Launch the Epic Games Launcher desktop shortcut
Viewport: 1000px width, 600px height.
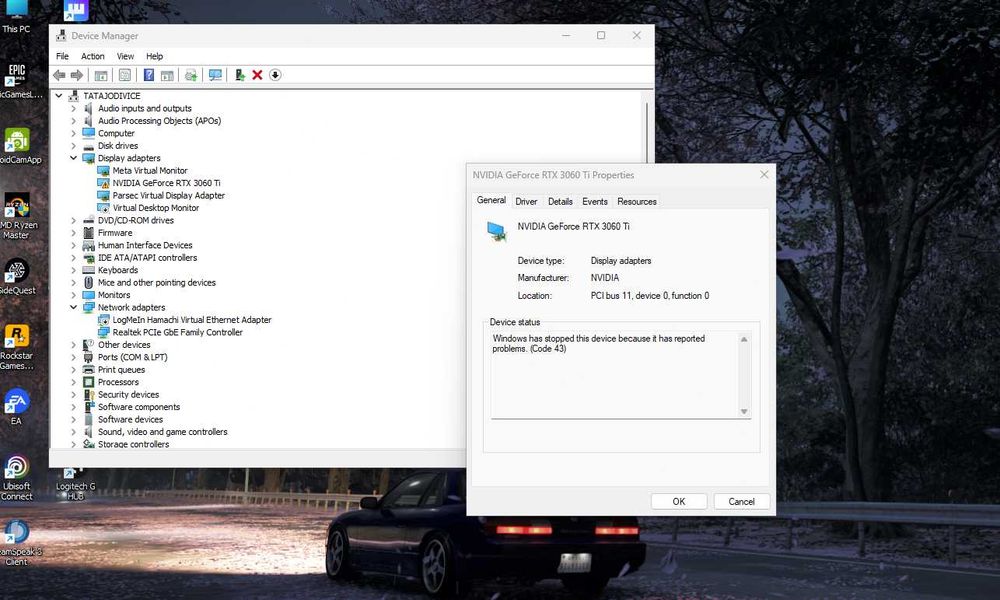(x=17, y=80)
